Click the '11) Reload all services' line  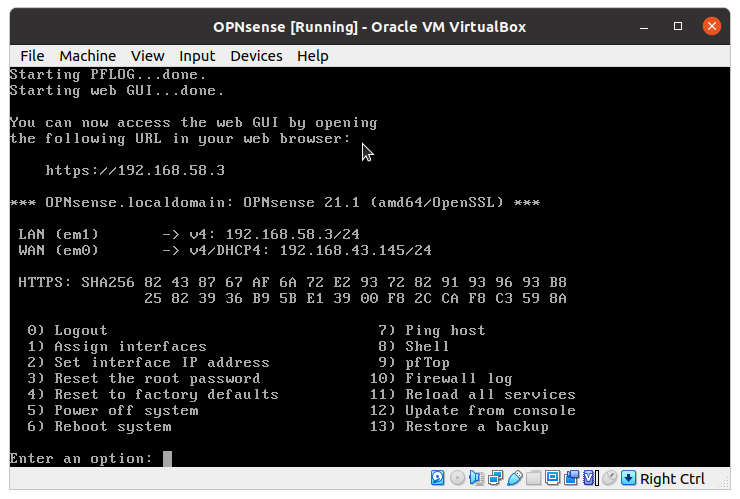[x=472, y=395]
